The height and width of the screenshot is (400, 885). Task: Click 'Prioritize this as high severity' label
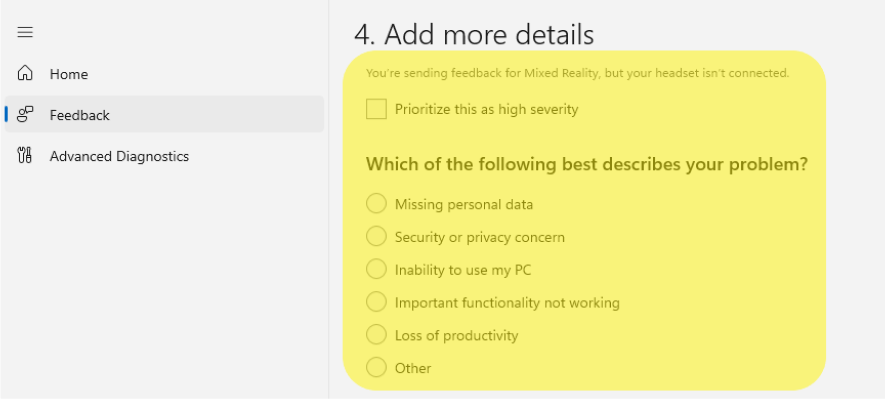pos(487,109)
